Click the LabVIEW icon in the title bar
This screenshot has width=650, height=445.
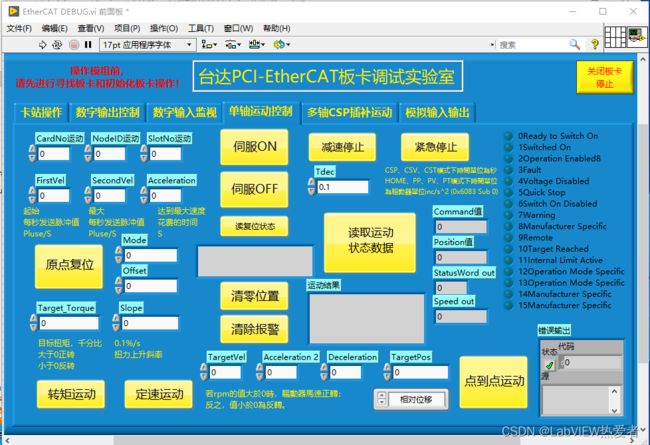coord(14,11)
